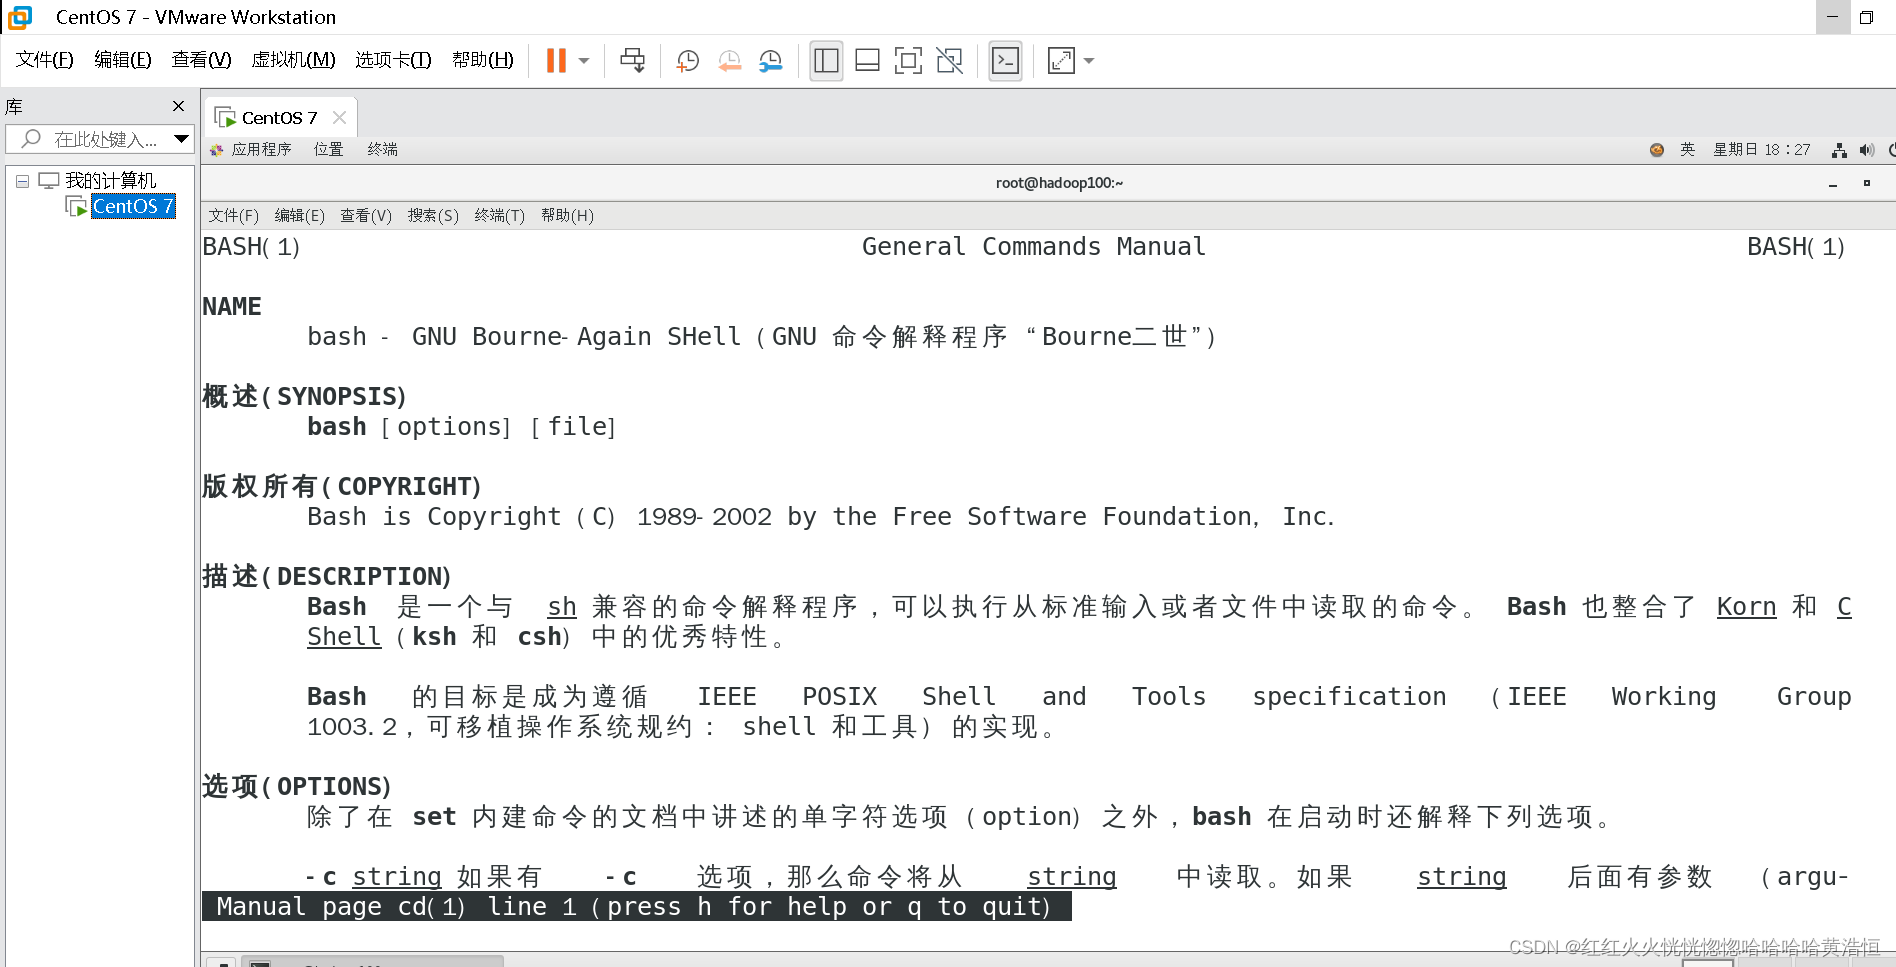Open 选项卡(T) menu
The width and height of the screenshot is (1896, 967).
393,60
